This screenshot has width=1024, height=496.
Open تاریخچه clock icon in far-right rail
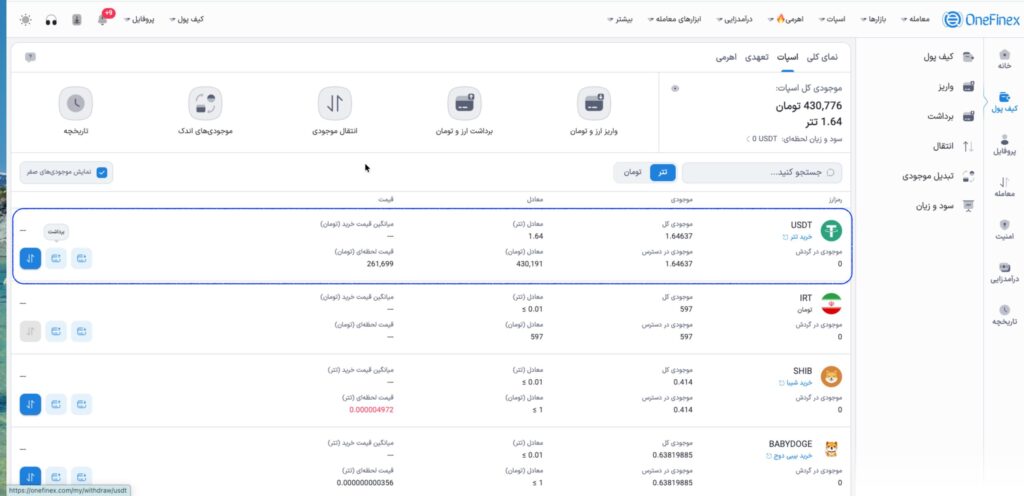(1004, 316)
